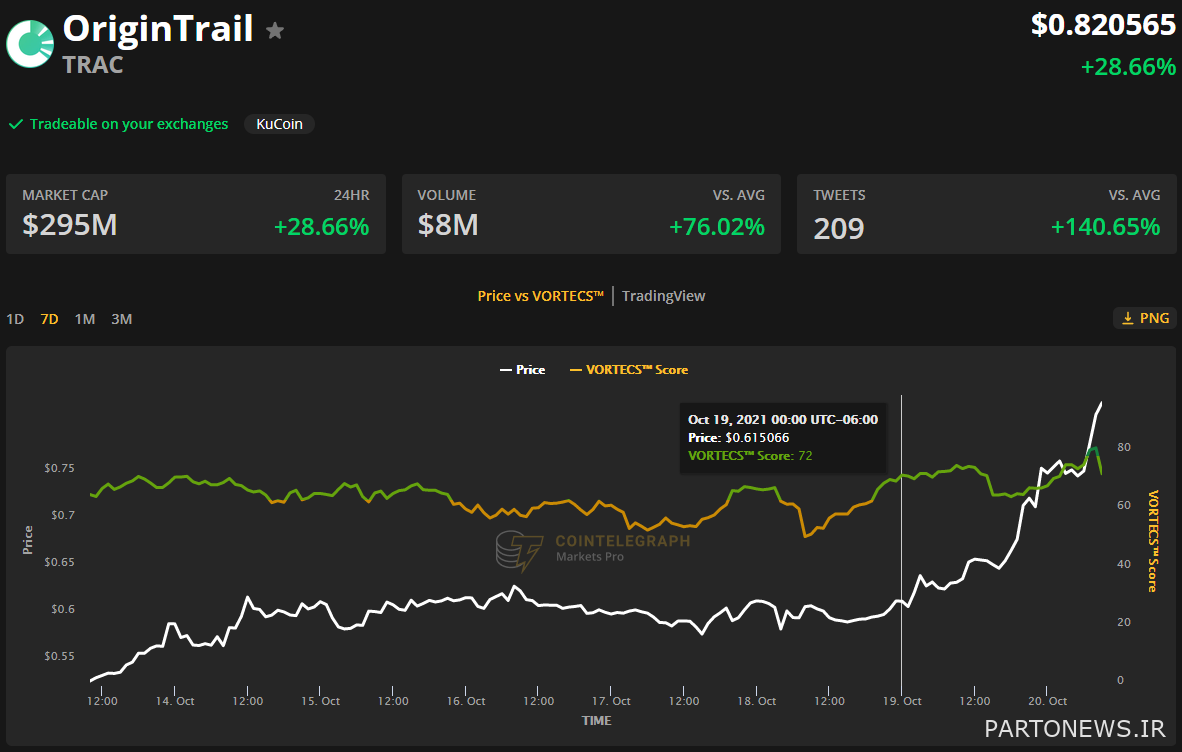Switch chart range to 1D
The image size is (1182, 752).
click(x=15, y=319)
